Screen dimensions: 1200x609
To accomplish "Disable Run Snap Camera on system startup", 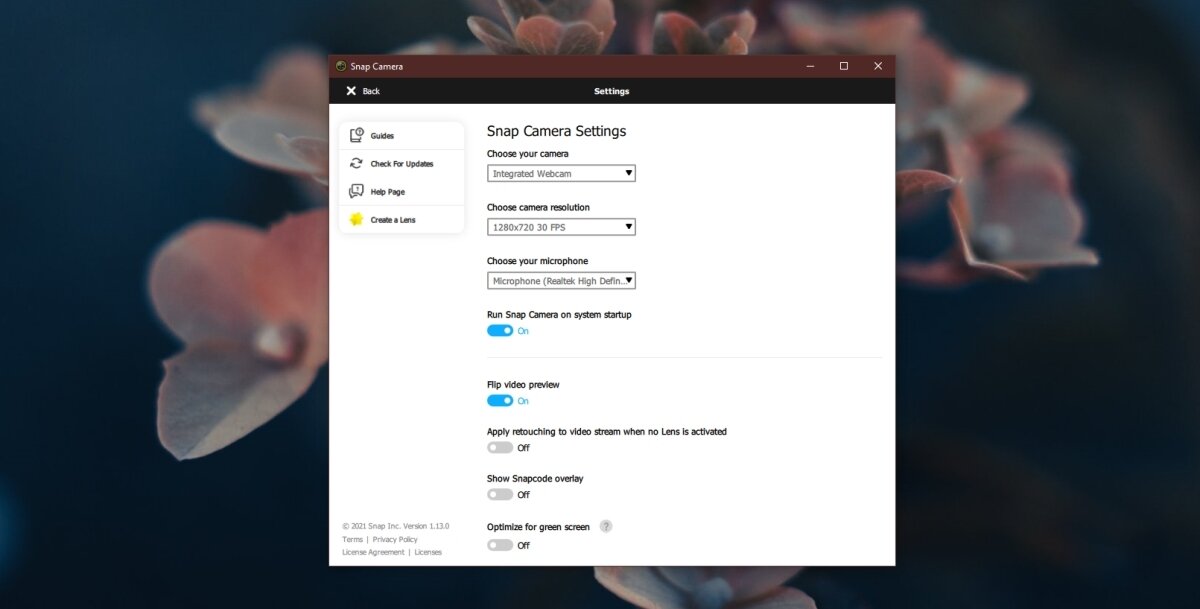I will point(501,330).
